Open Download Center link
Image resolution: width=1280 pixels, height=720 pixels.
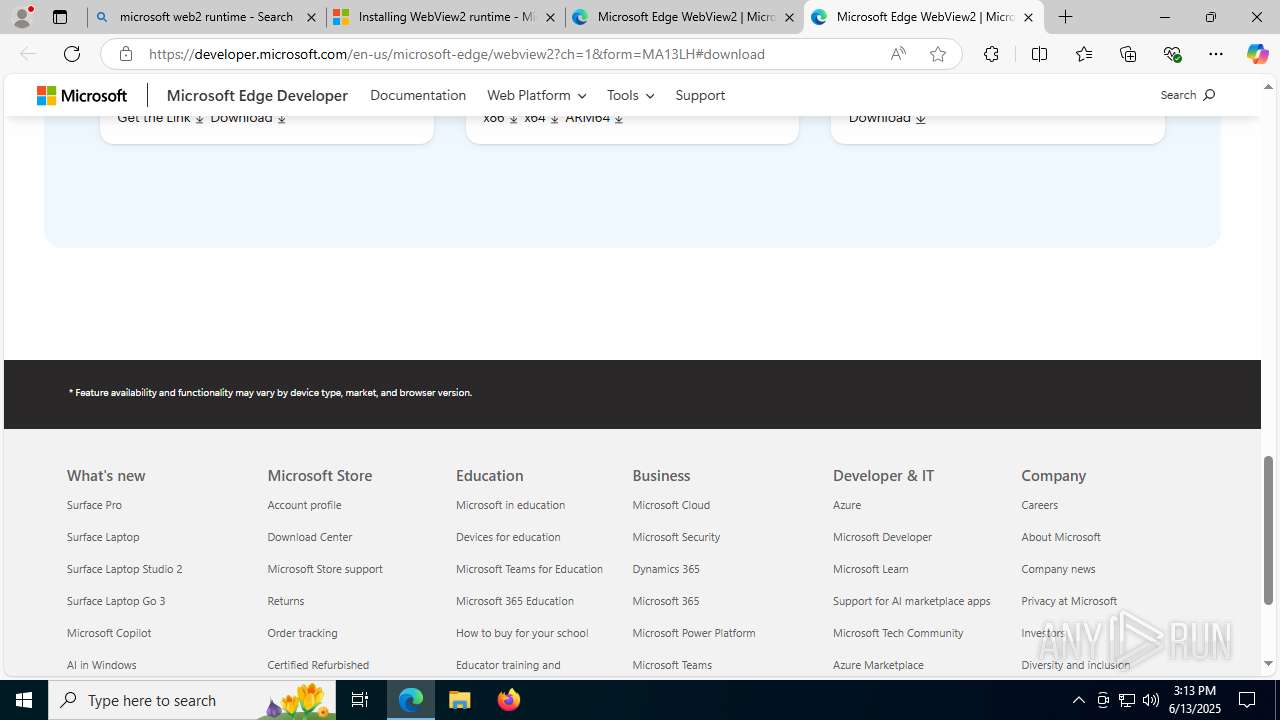[309, 537]
